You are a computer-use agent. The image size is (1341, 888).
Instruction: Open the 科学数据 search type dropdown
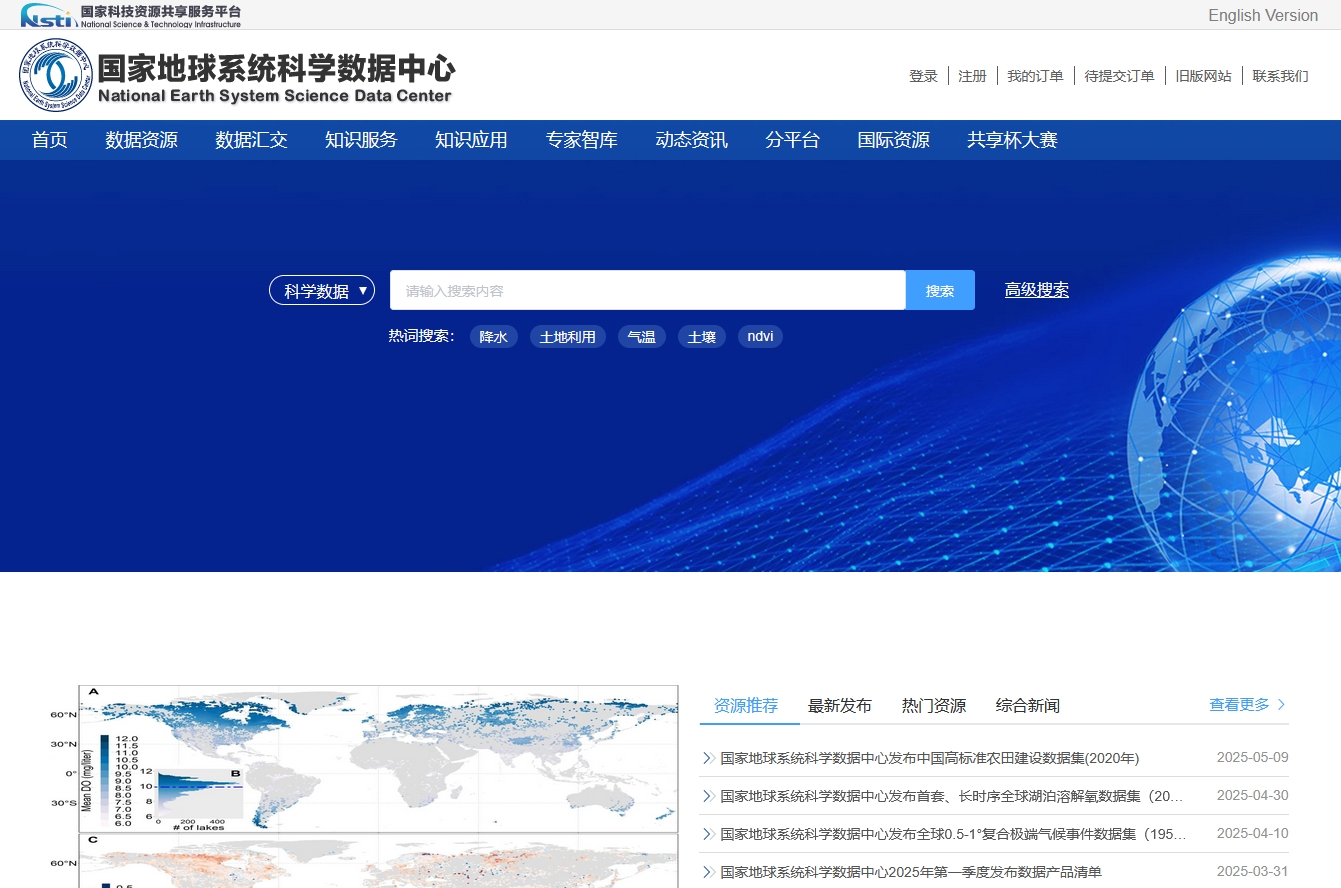pyautogui.click(x=322, y=291)
